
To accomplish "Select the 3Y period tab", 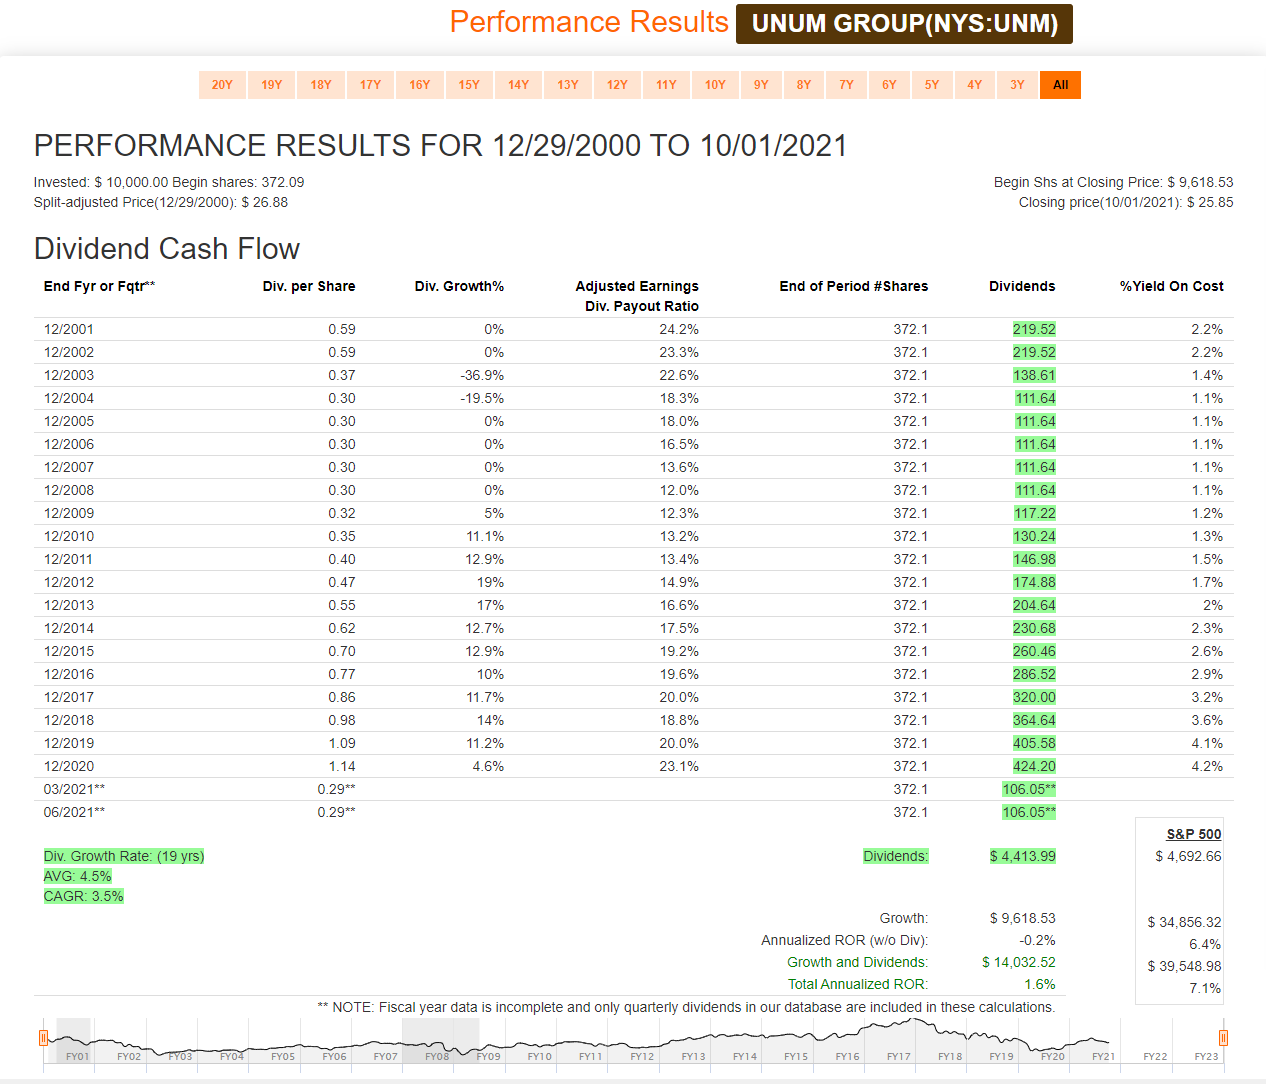I will pyautogui.click(x=1017, y=85).
